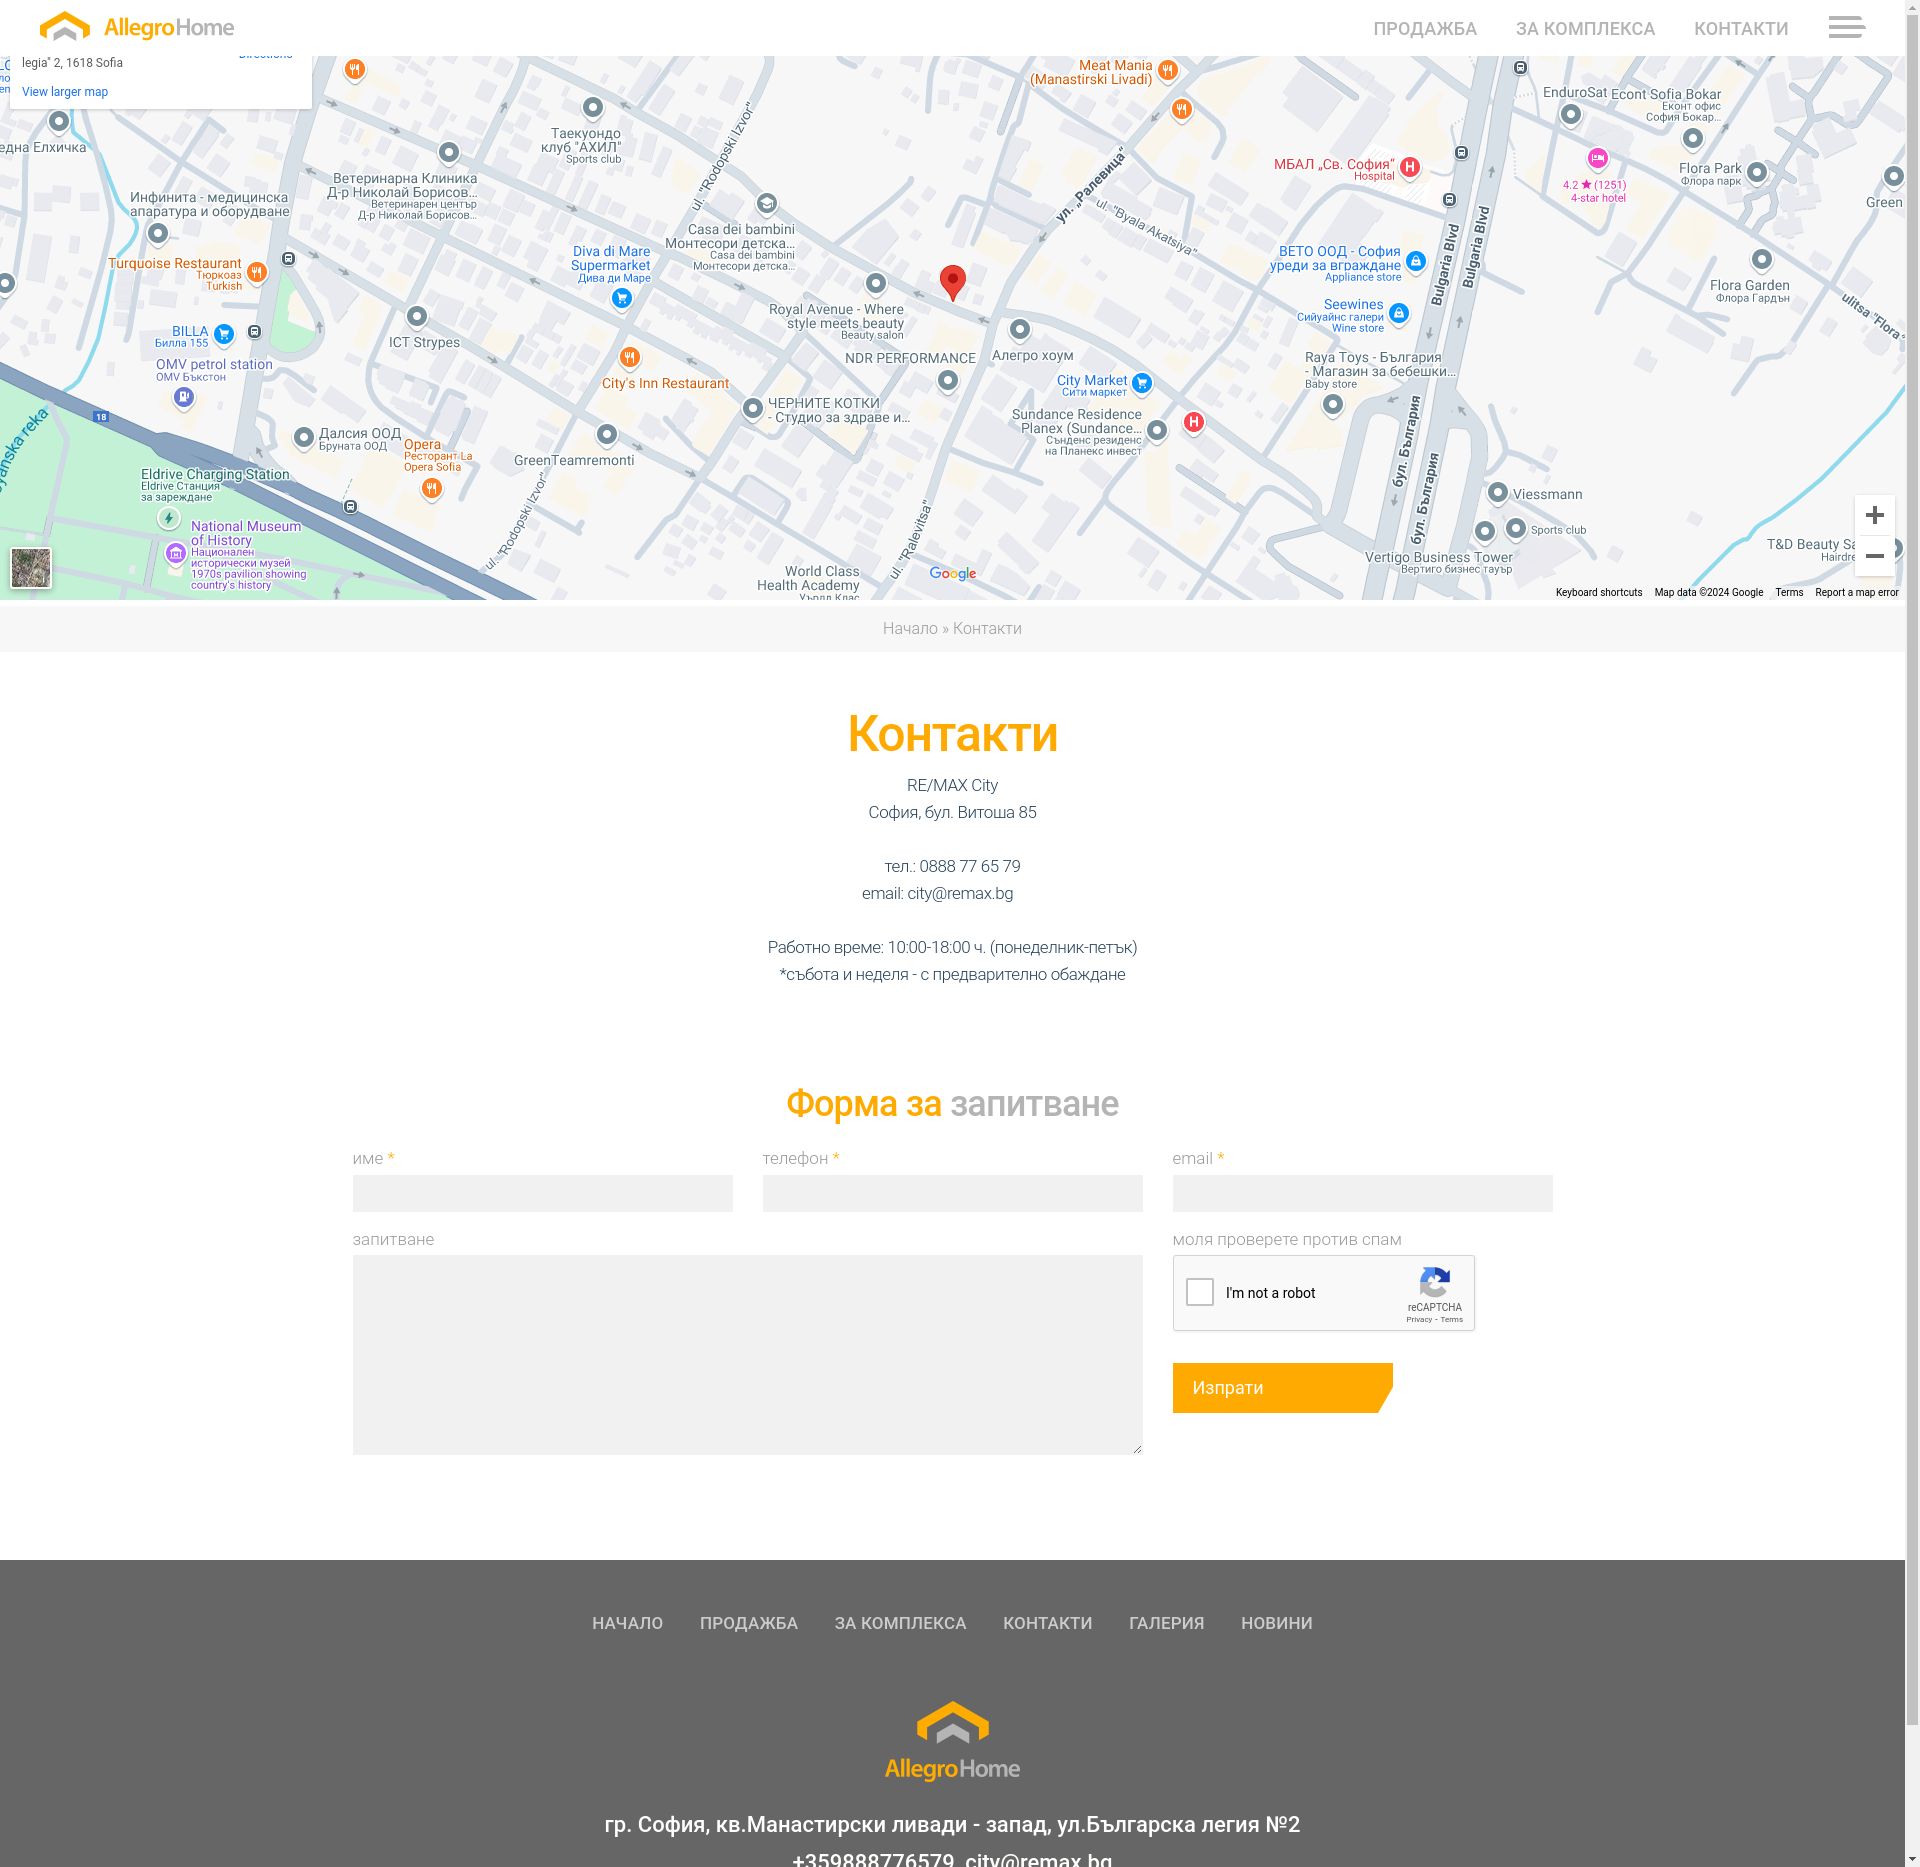
Task: Focus the име input field
Action: click(x=542, y=1193)
